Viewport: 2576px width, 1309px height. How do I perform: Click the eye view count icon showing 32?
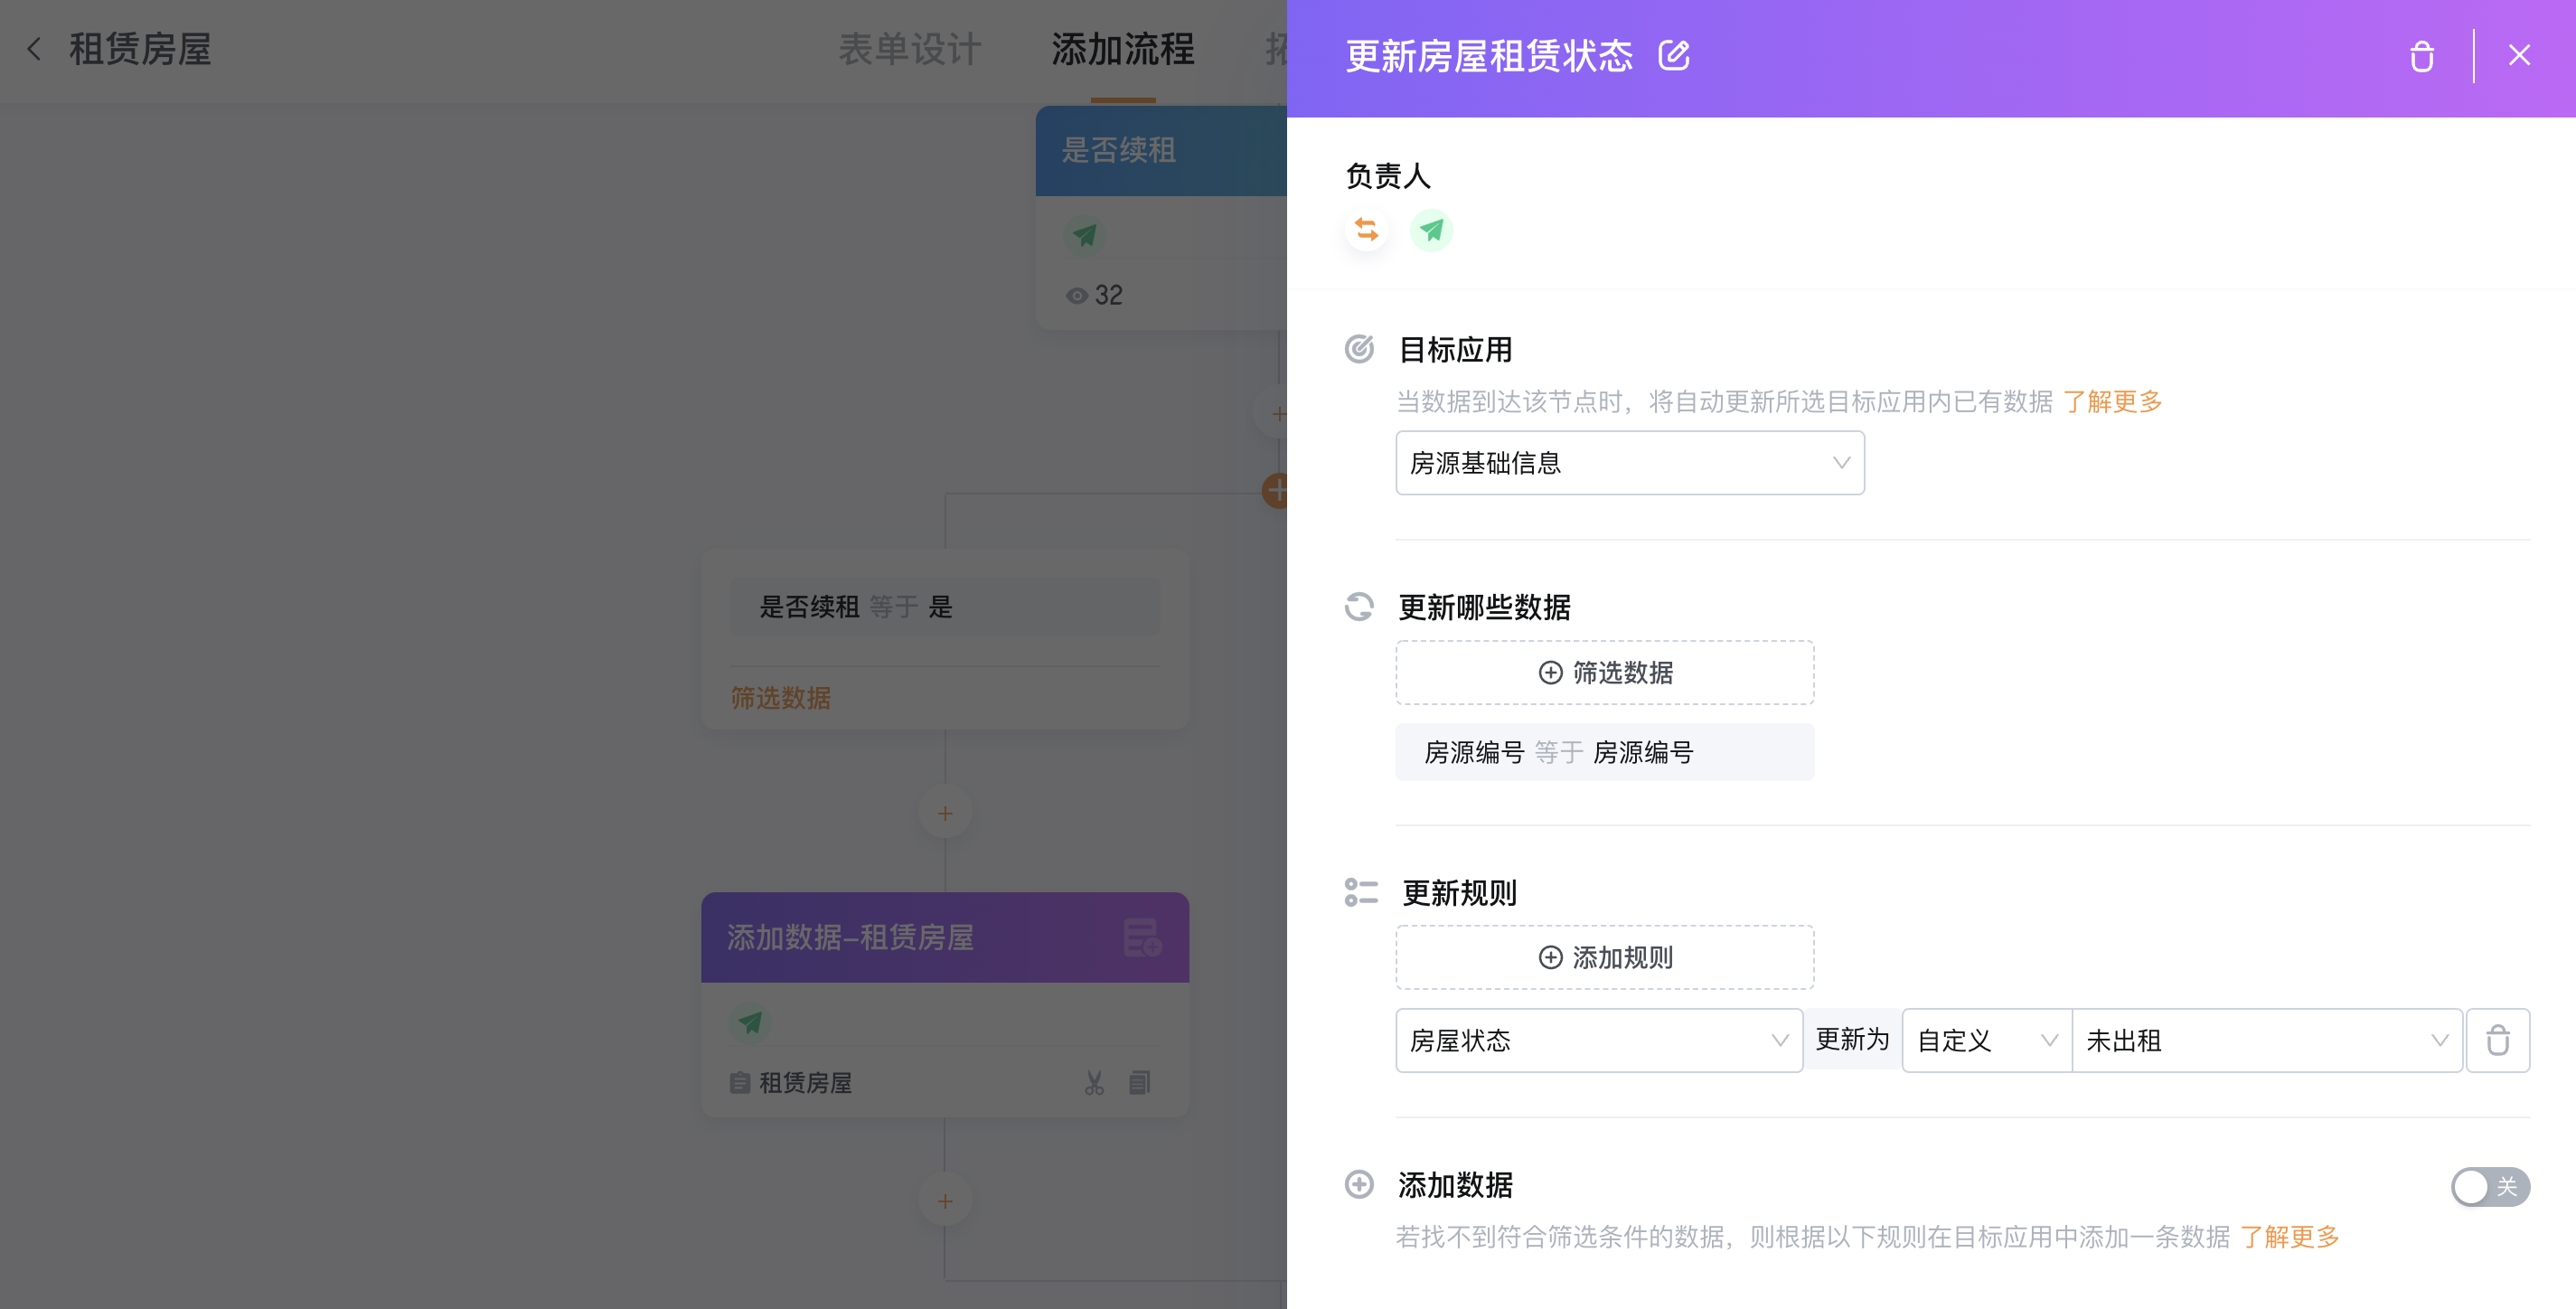(1076, 296)
